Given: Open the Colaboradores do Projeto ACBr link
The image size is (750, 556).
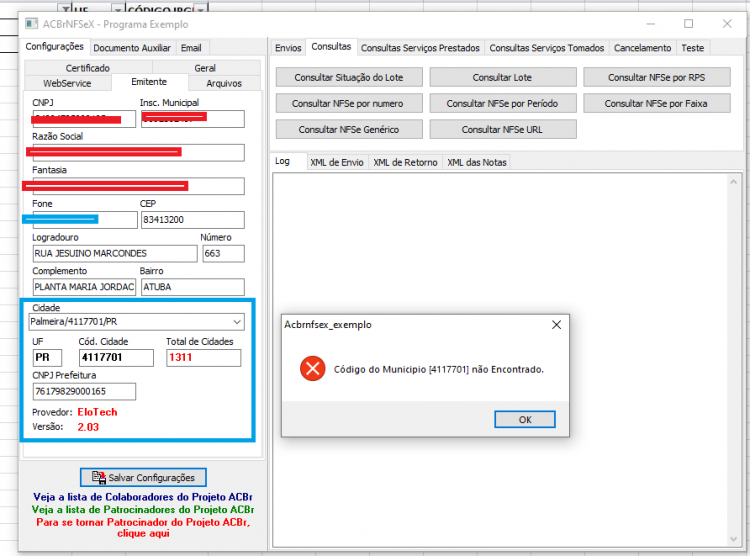Looking at the screenshot, I should (143, 497).
